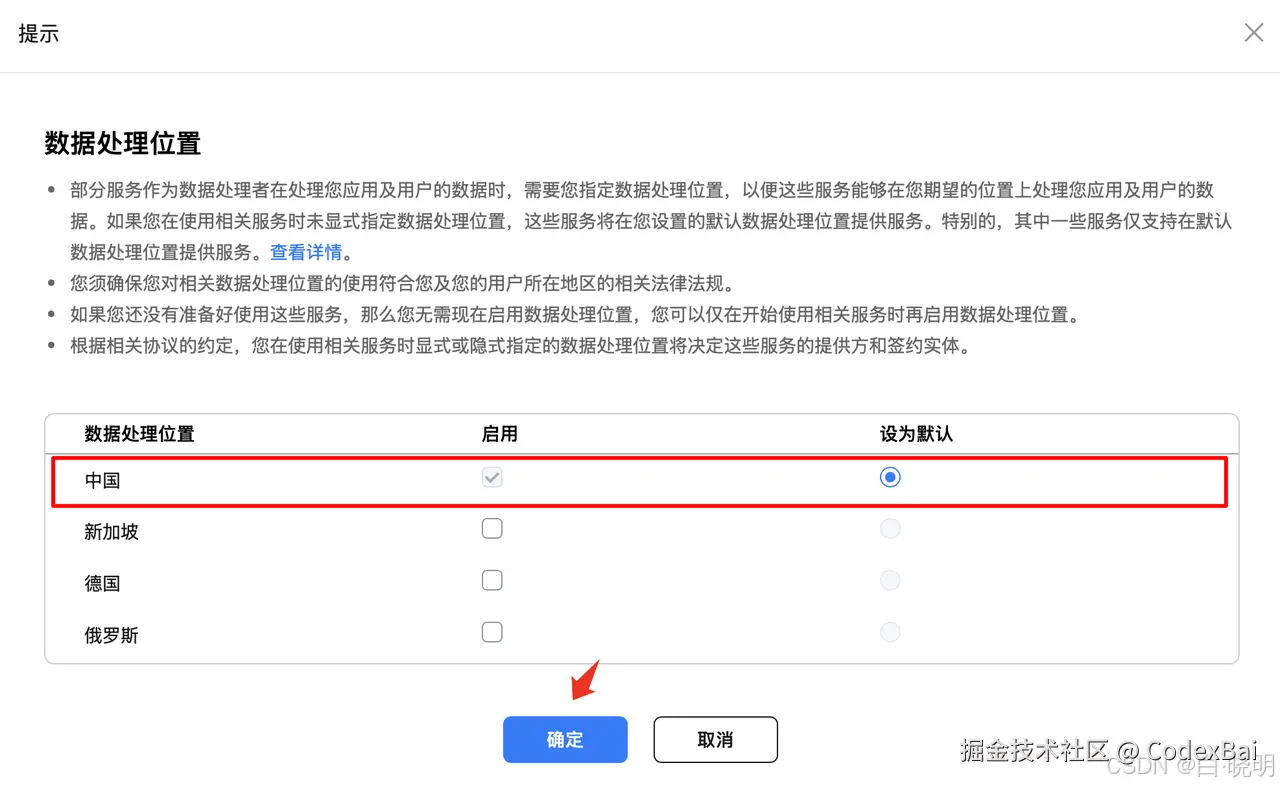
Task: Select 中国 as the default location
Action: 890,477
